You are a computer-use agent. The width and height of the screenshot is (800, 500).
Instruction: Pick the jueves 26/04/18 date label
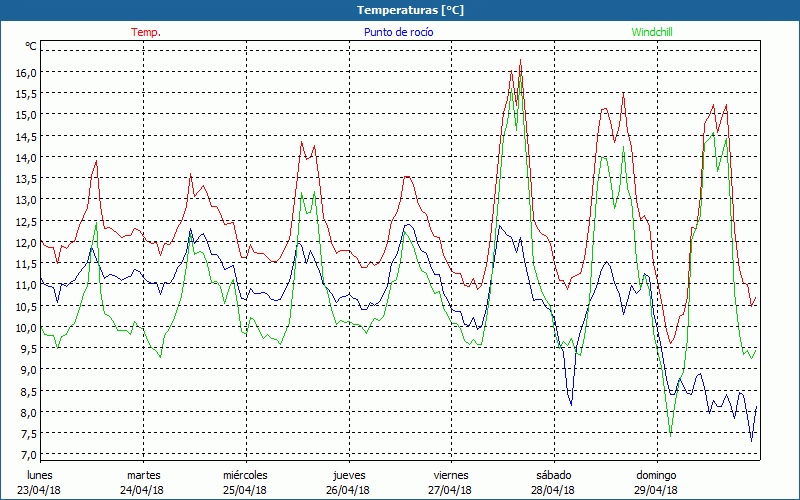click(348, 482)
